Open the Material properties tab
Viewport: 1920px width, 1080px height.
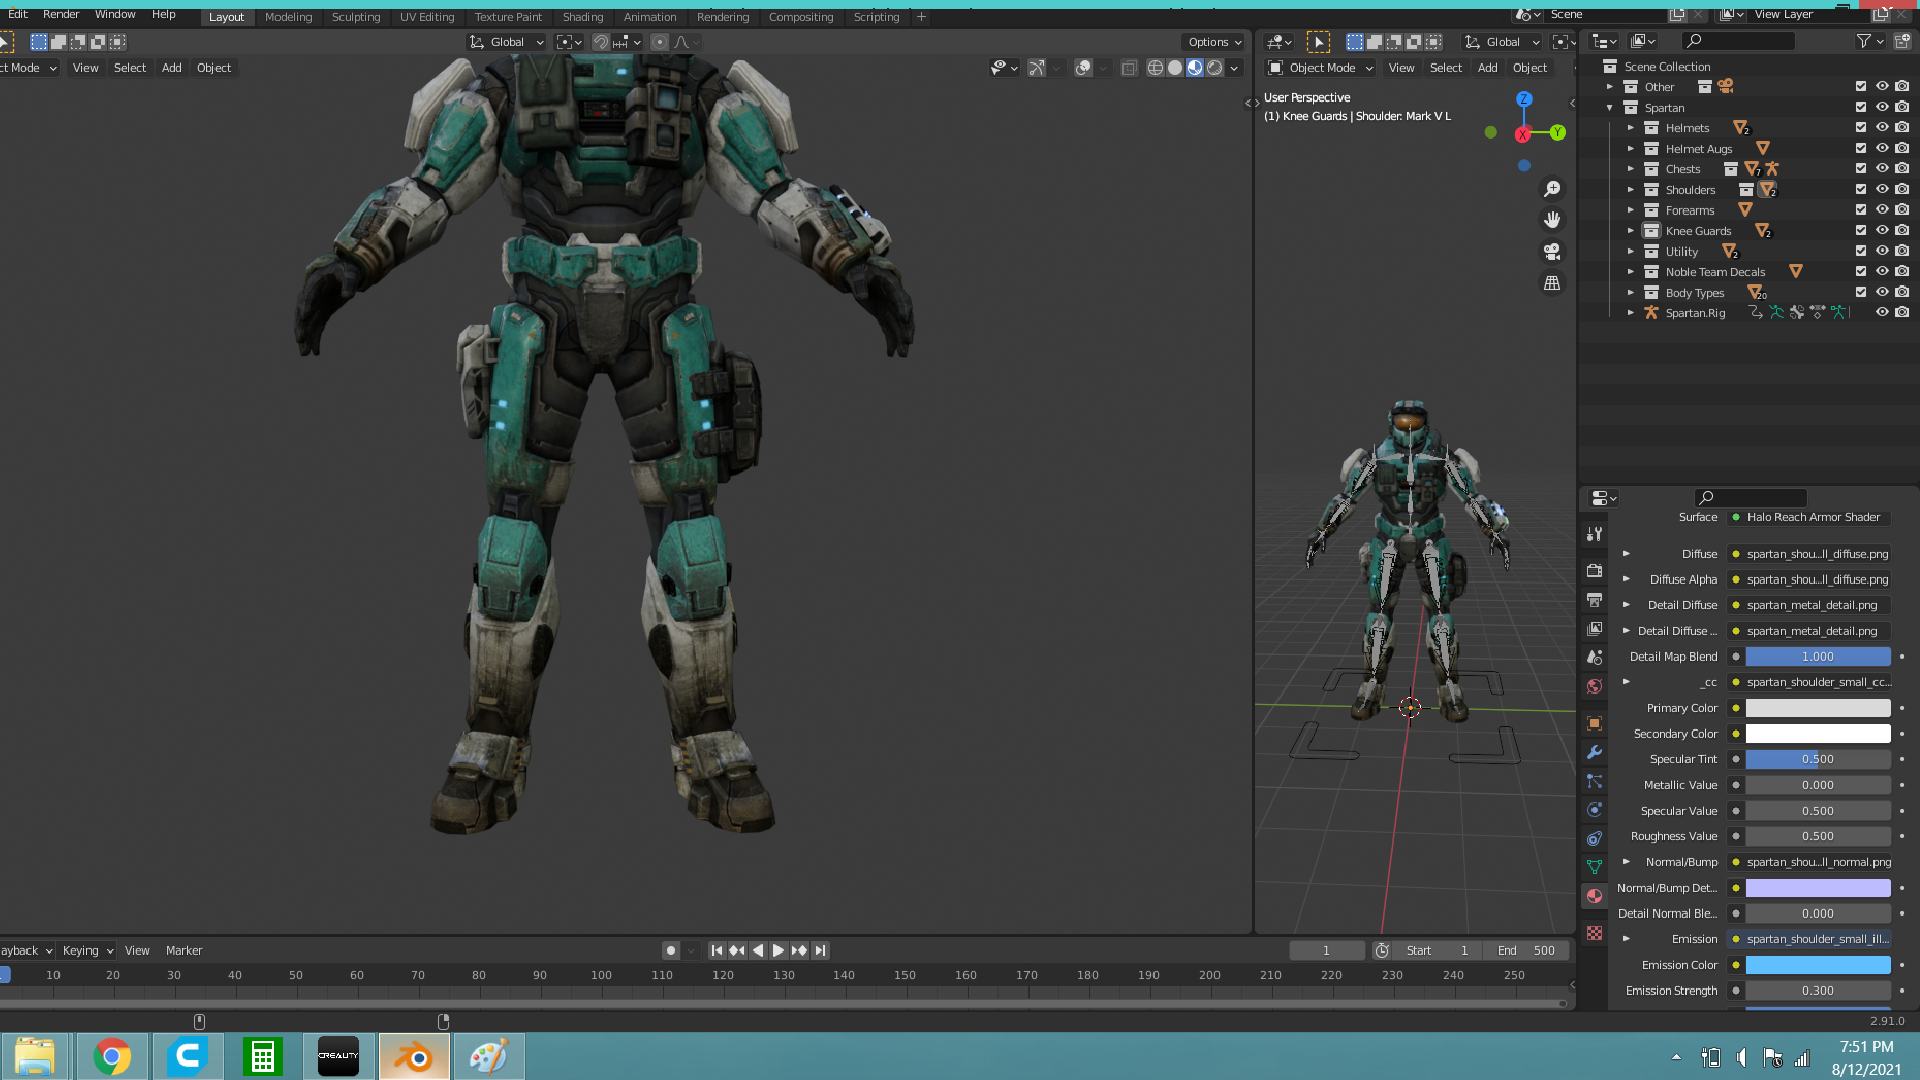[x=1595, y=896]
